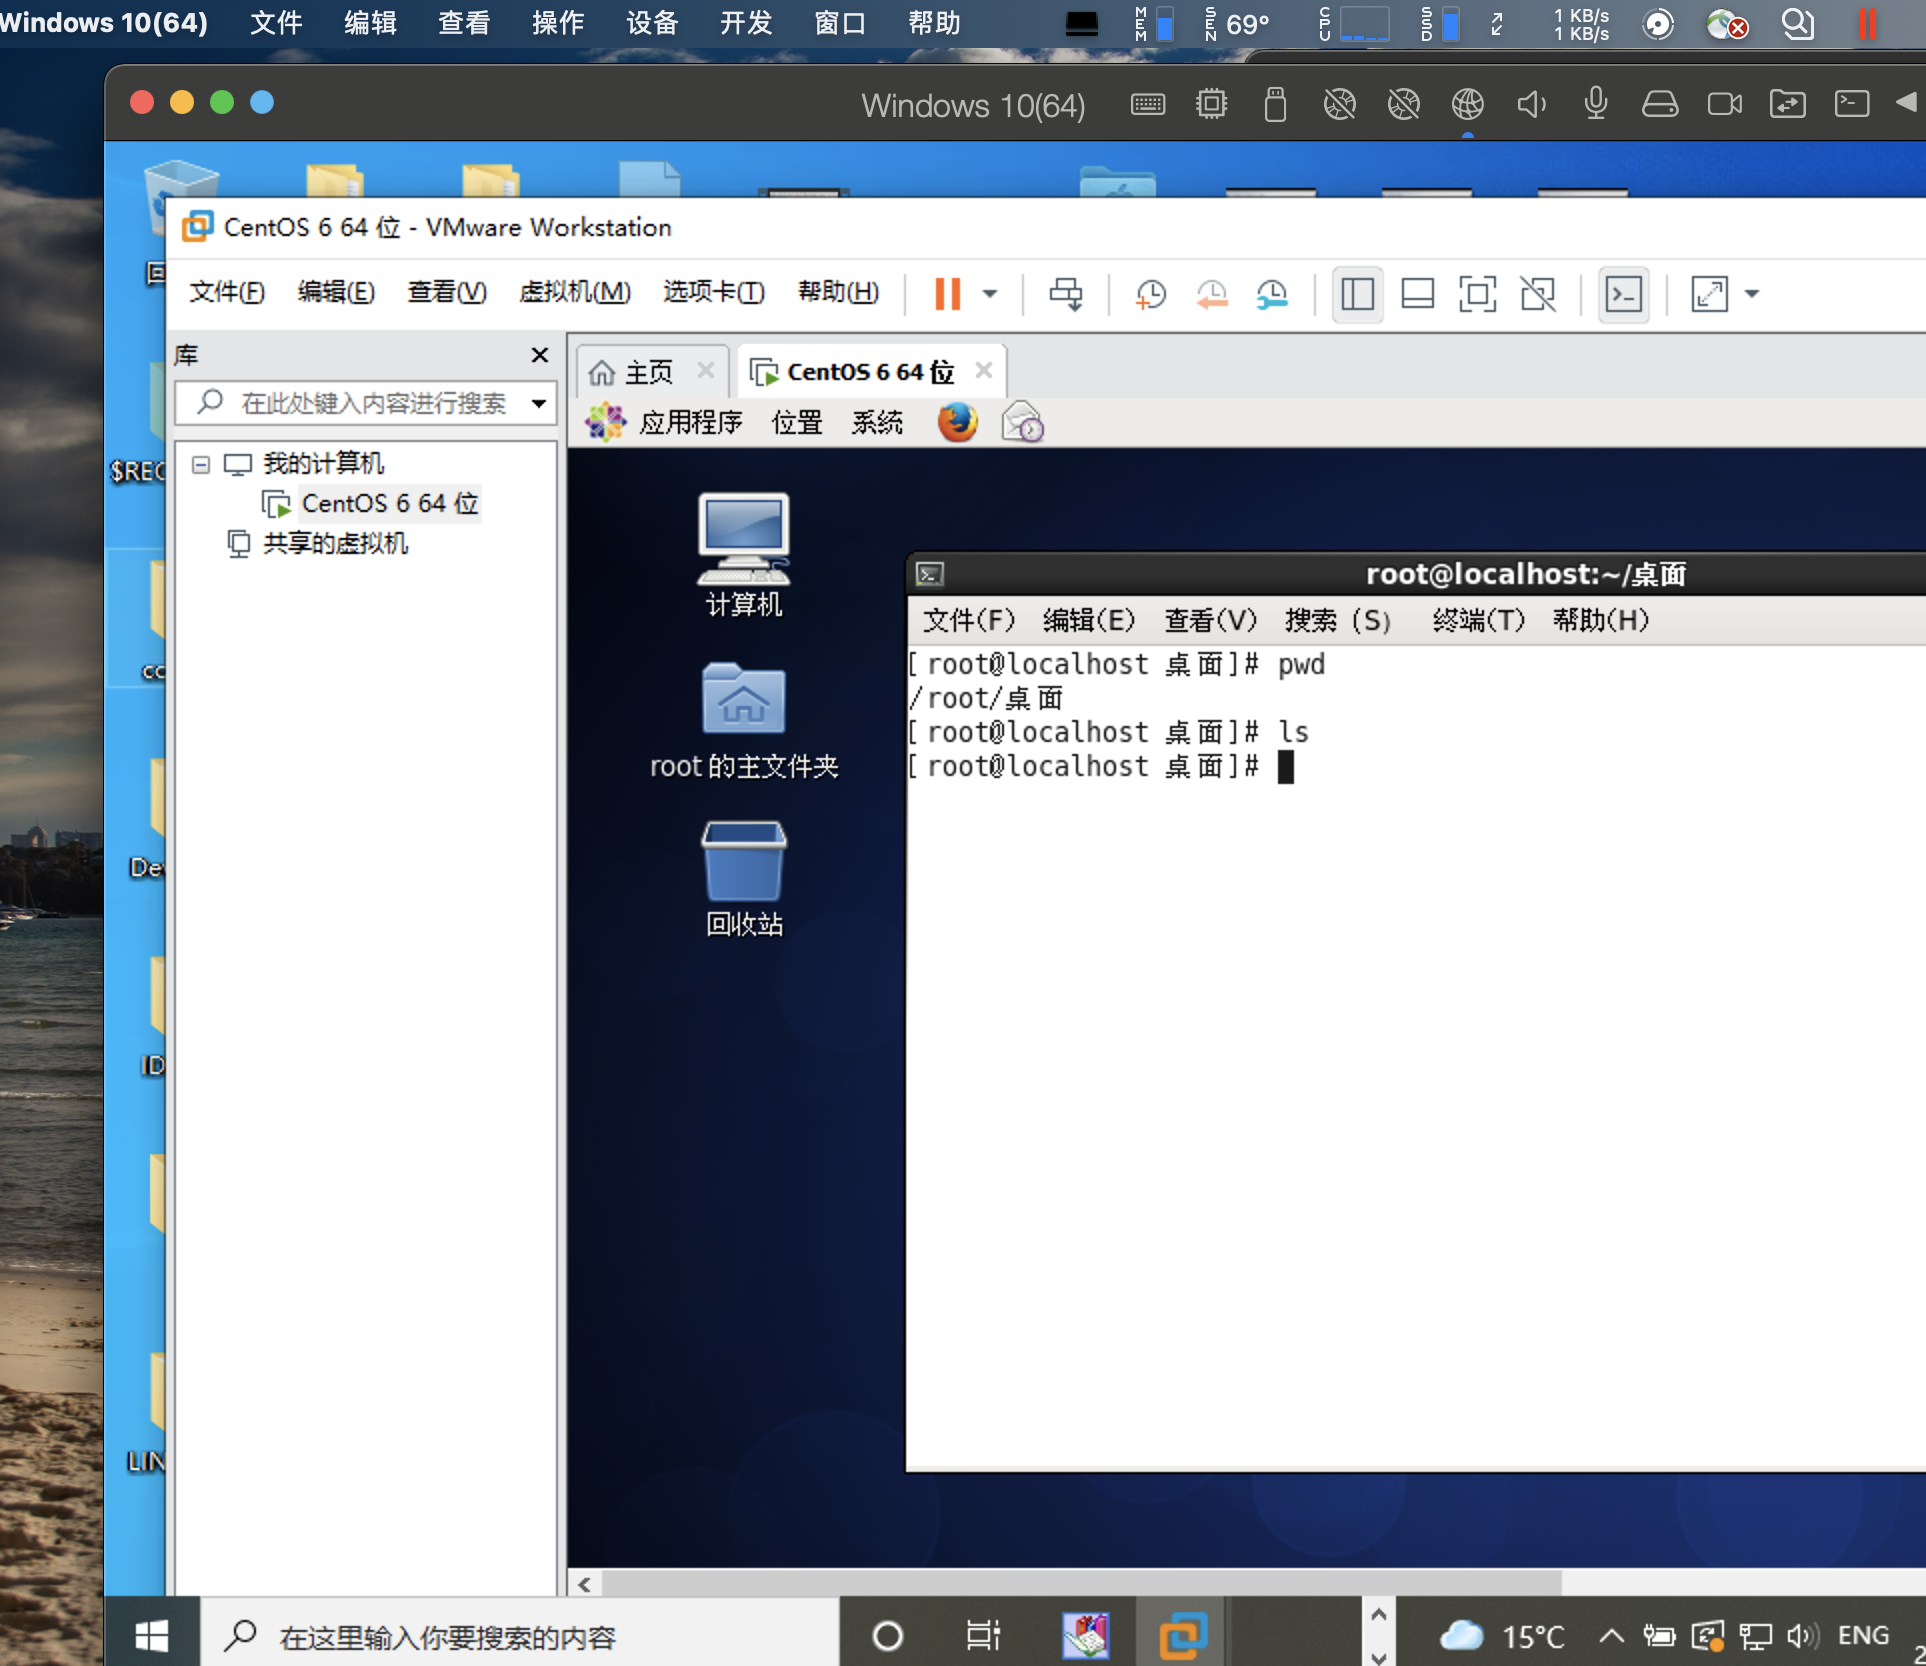Open CentOS 位置 menu
This screenshot has width=1926, height=1666.
click(x=796, y=422)
